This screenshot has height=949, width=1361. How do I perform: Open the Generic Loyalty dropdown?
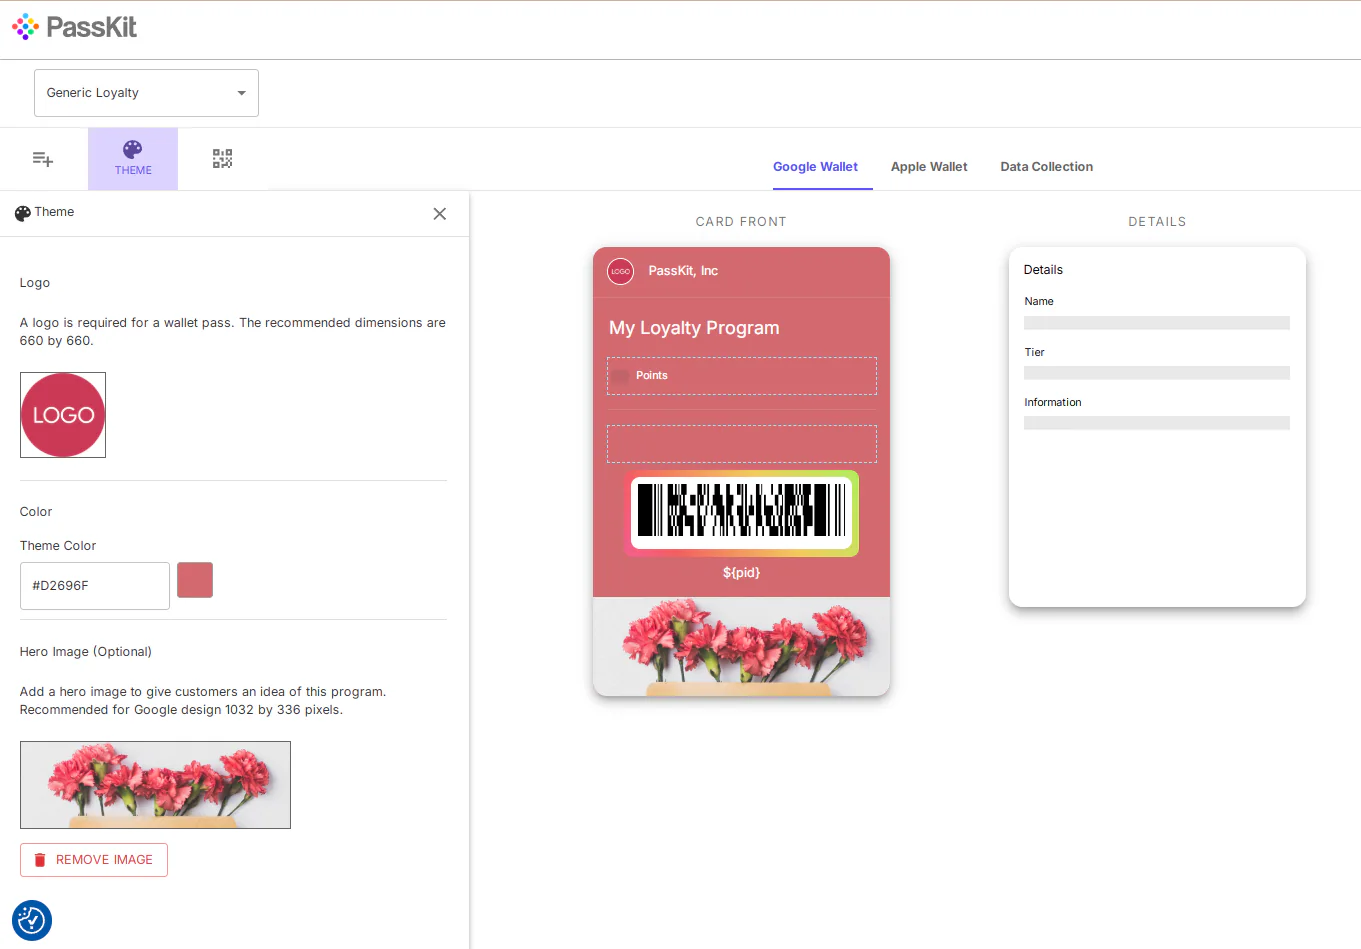146,93
